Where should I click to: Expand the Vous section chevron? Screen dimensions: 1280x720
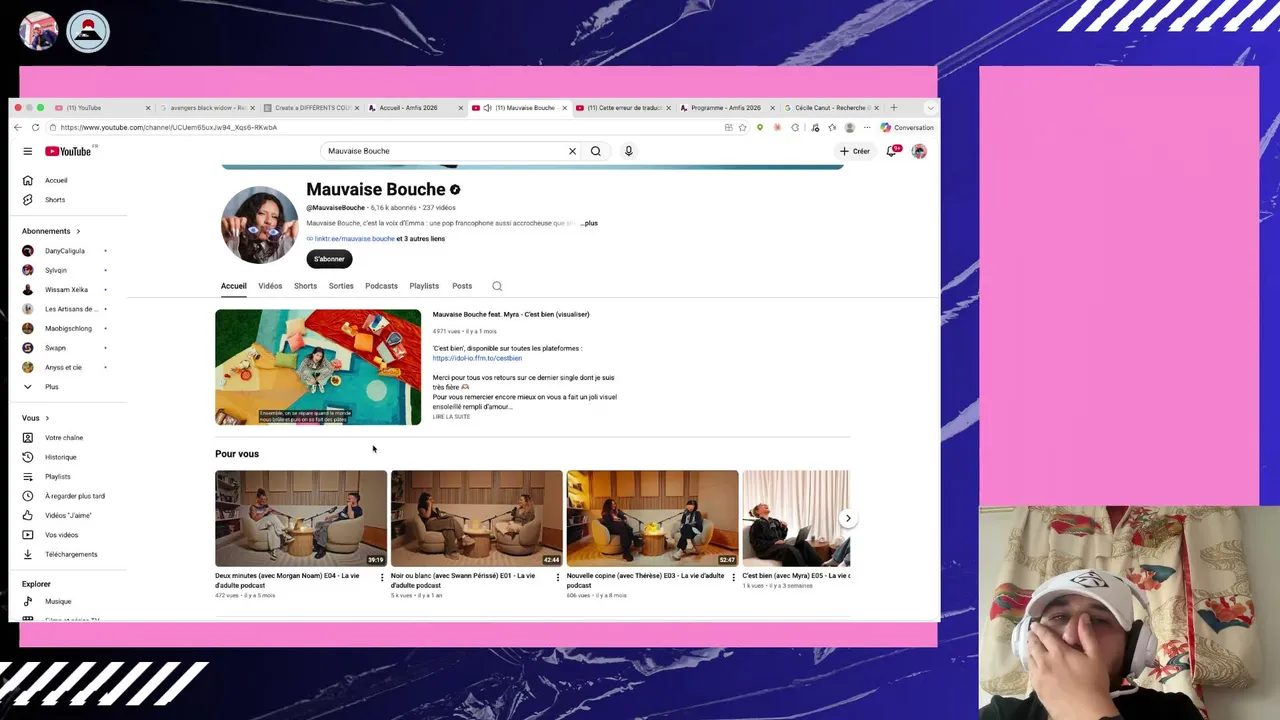[x=46, y=418]
